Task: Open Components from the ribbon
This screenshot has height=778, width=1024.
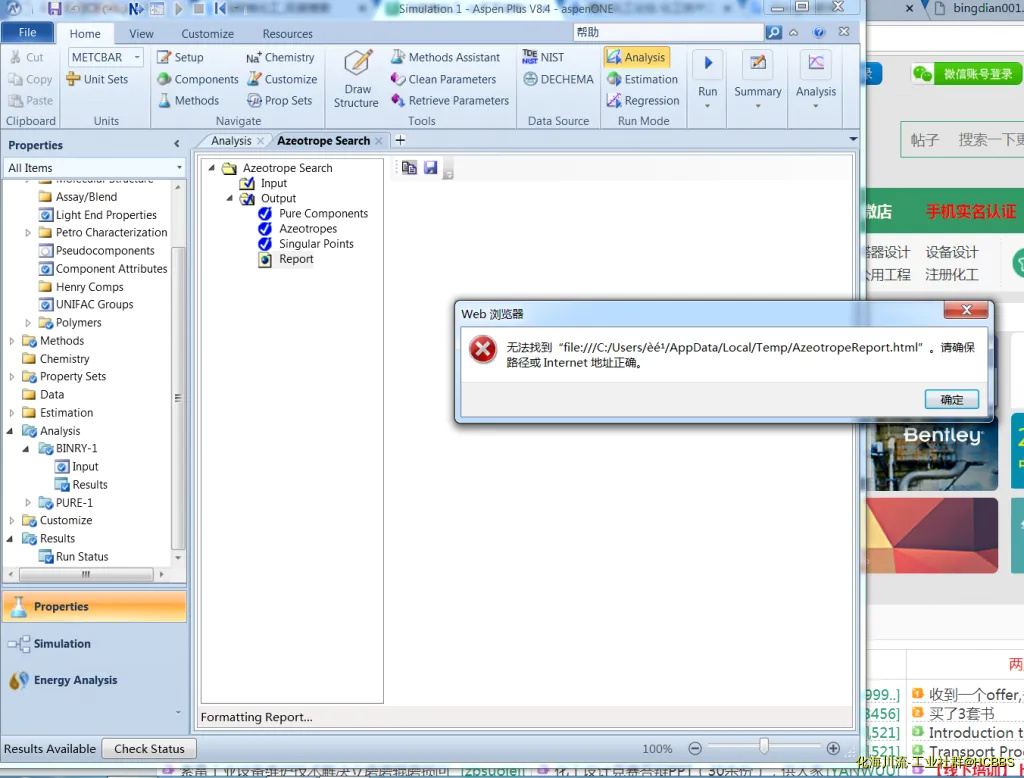Action: pyautogui.click(x=198, y=79)
